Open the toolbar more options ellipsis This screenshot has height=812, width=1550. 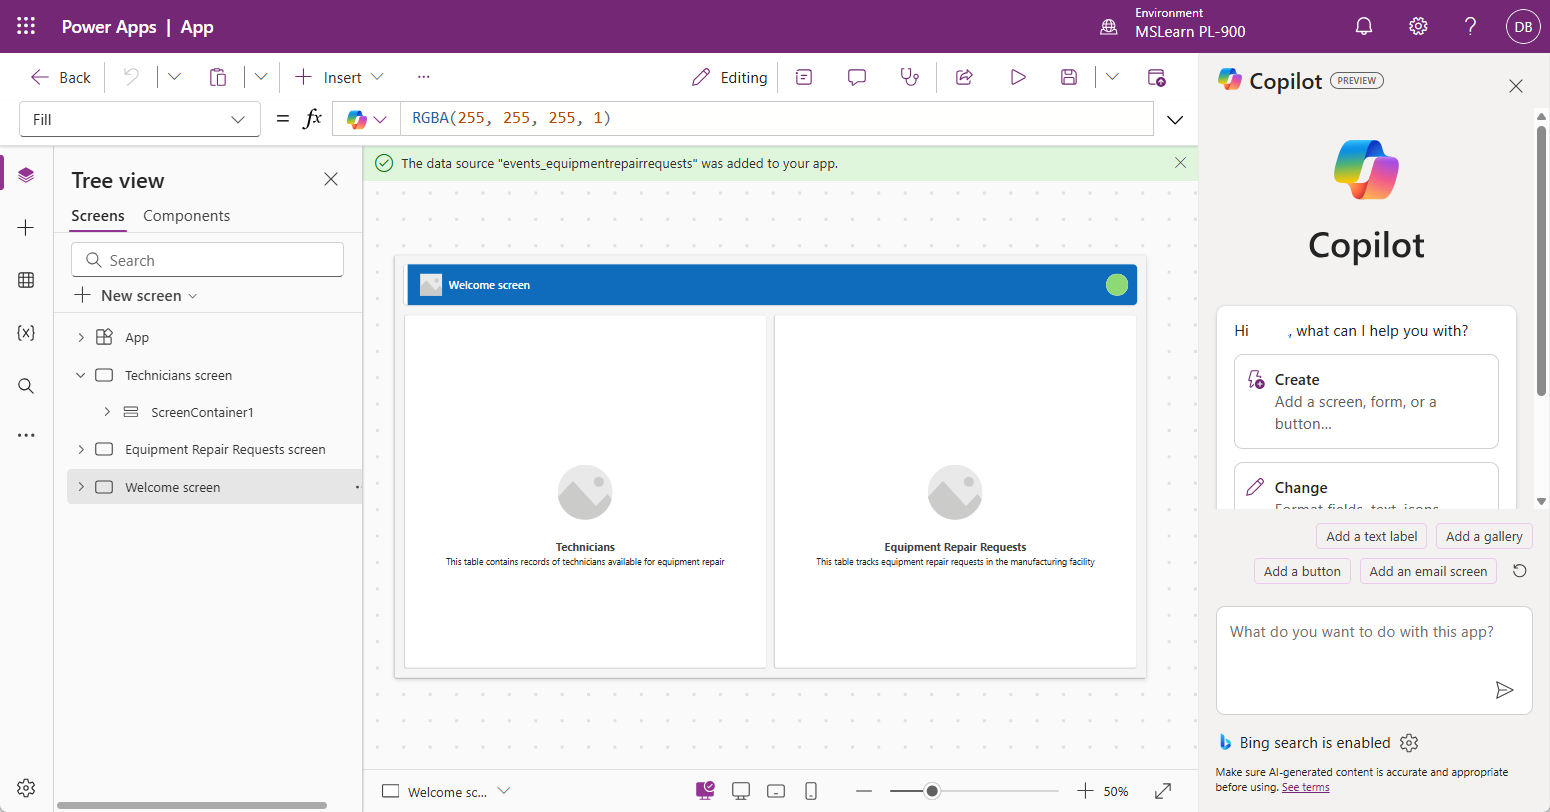[424, 77]
